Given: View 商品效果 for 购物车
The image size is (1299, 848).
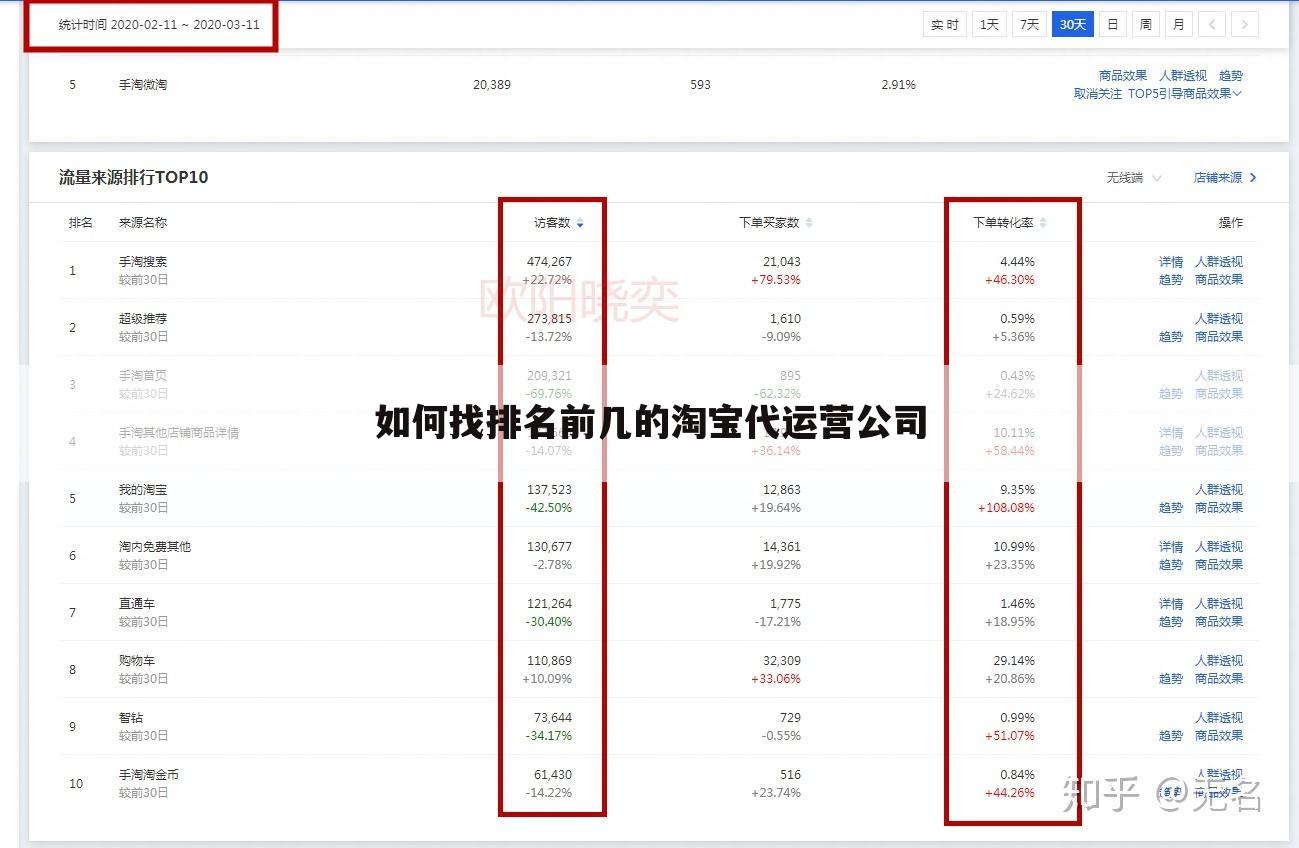Looking at the screenshot, I should (x=1219, y=679).
